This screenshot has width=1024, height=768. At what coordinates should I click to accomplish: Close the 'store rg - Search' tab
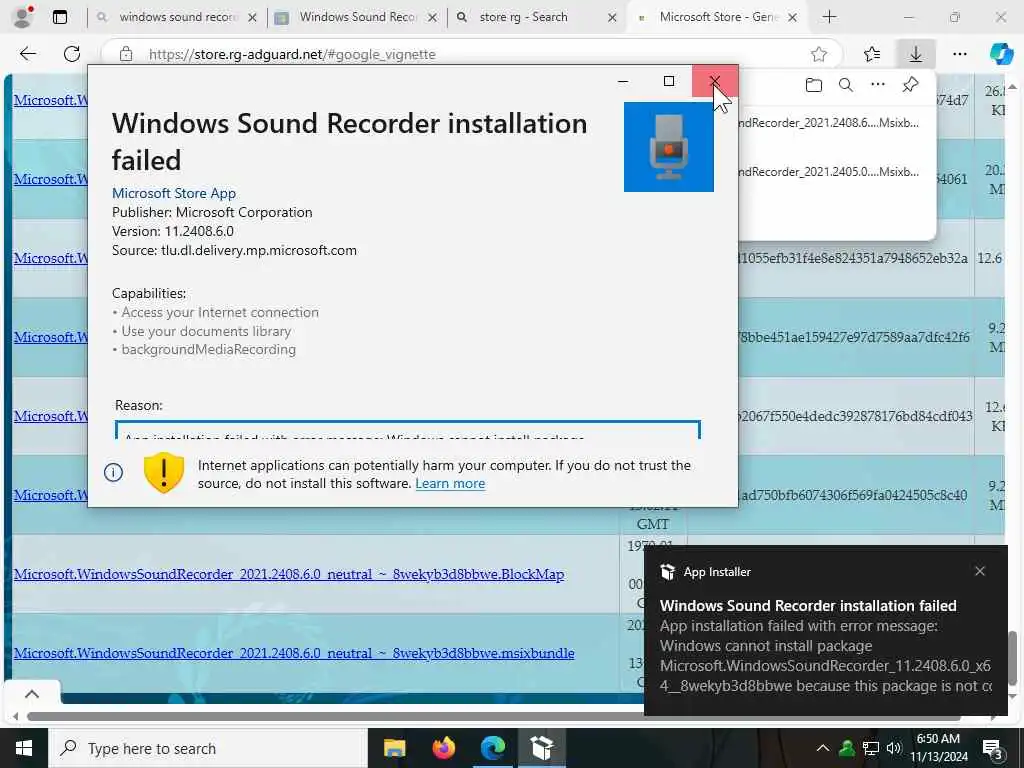pos(612,18)
